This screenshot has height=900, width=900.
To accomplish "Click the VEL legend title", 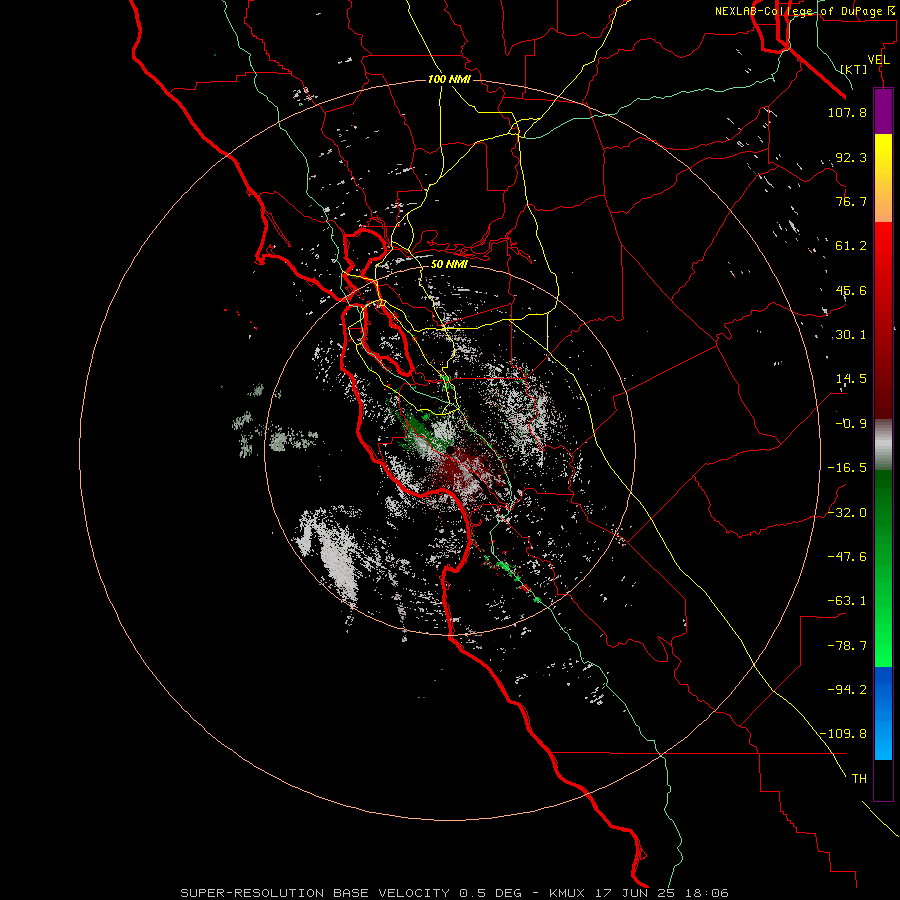I will 879,60.
